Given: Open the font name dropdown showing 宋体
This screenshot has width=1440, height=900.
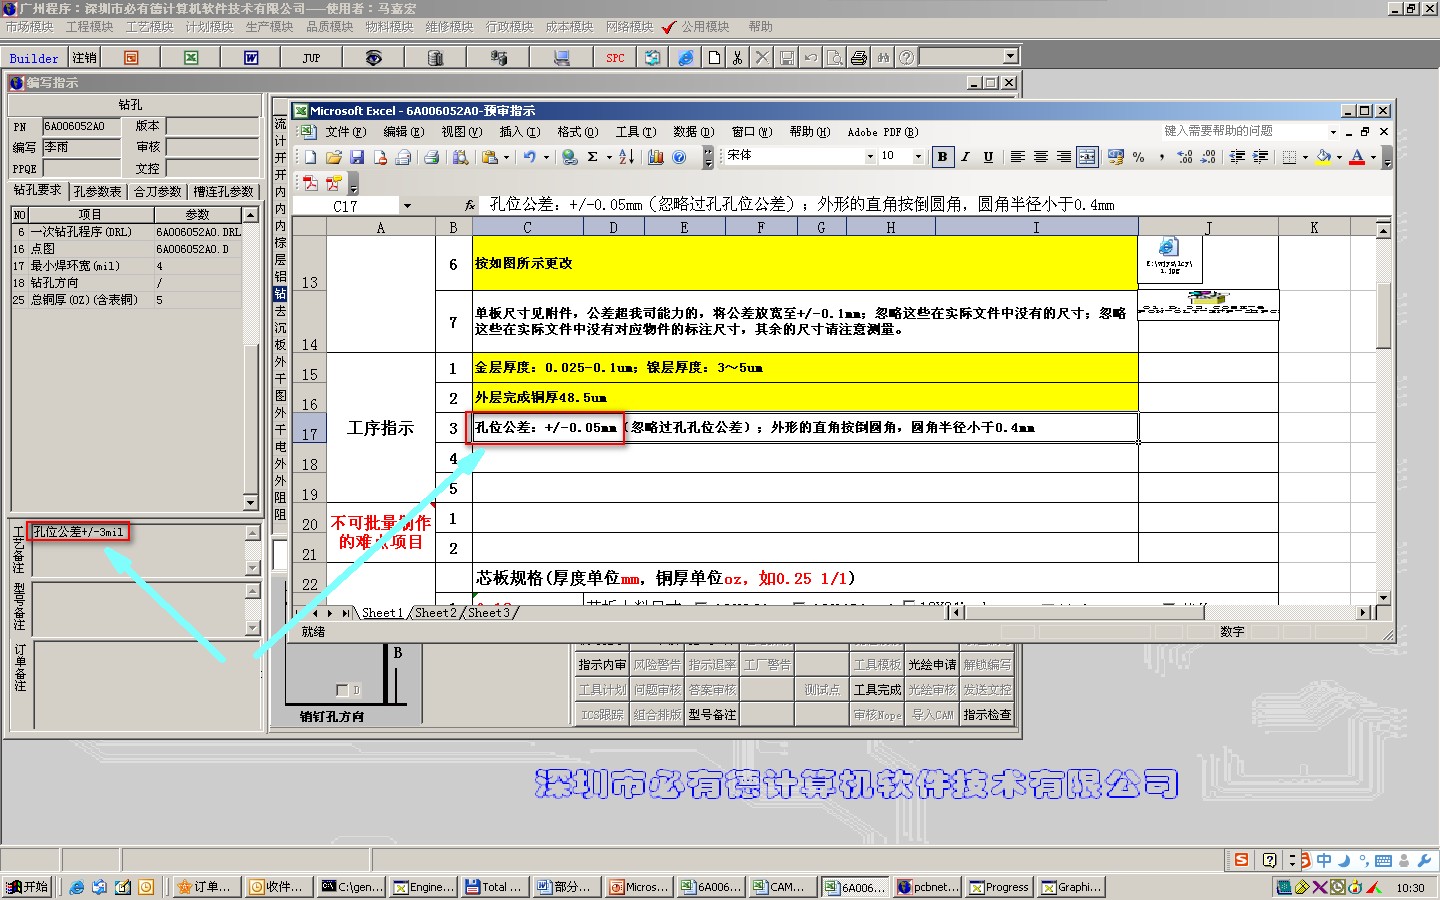Looking at the screenshot, I should [869, 157].
